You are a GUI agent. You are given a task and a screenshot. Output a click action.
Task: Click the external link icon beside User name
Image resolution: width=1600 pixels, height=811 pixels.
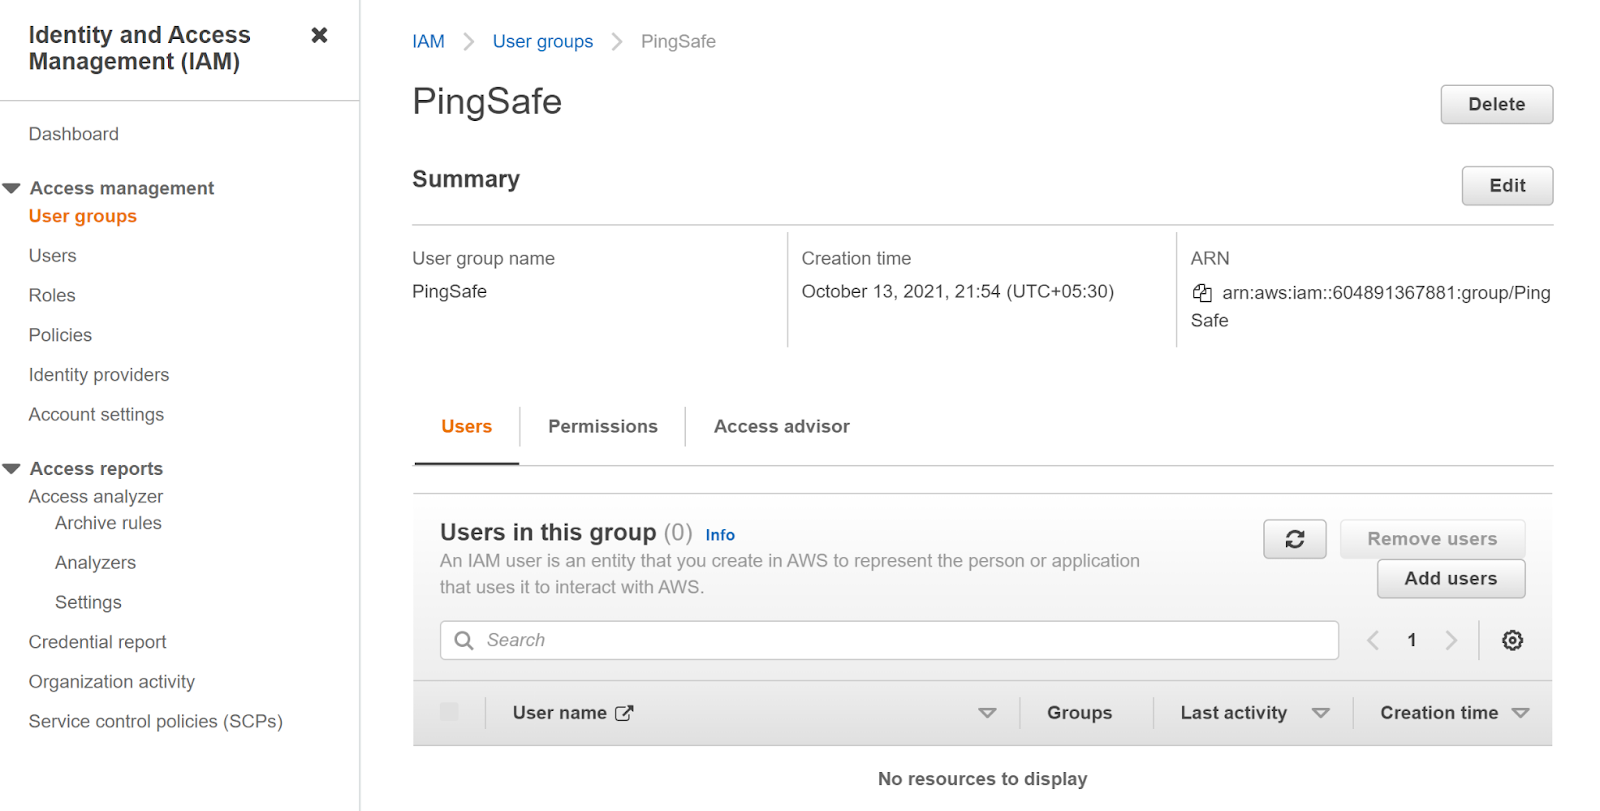624,713
